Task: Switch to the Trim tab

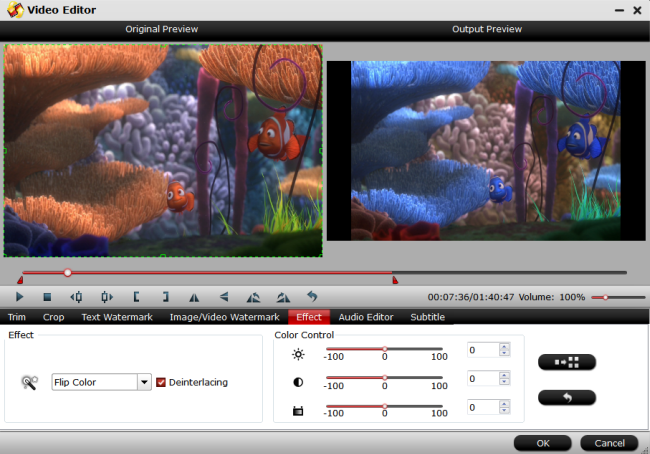Action: (x=17, y=317)
